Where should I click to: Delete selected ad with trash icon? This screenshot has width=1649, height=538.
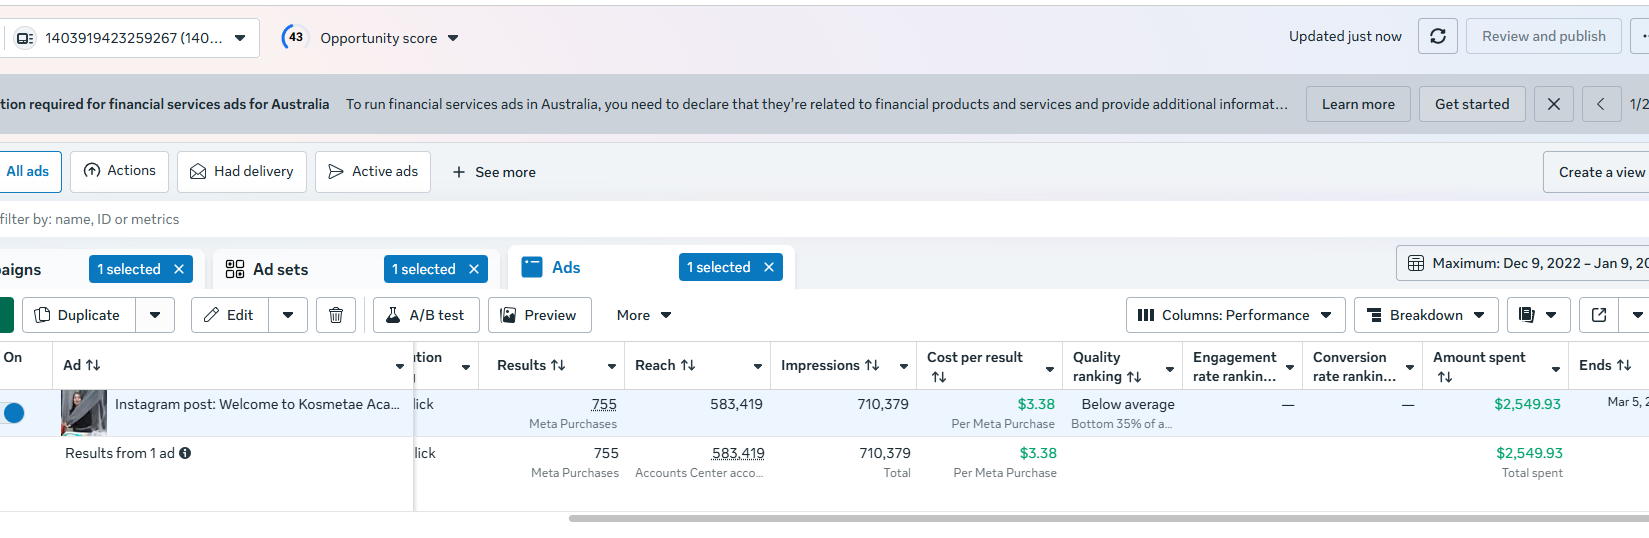coord(336,315)
